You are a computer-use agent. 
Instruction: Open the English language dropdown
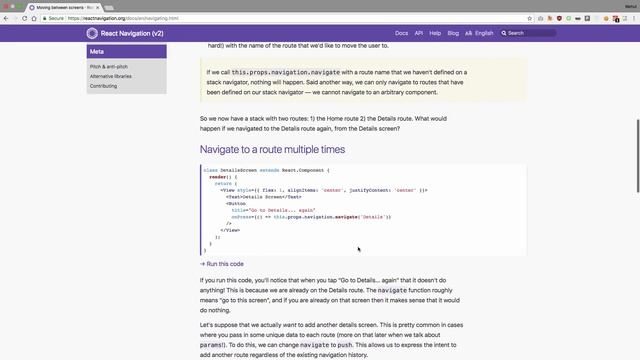(x=484, y=33)
